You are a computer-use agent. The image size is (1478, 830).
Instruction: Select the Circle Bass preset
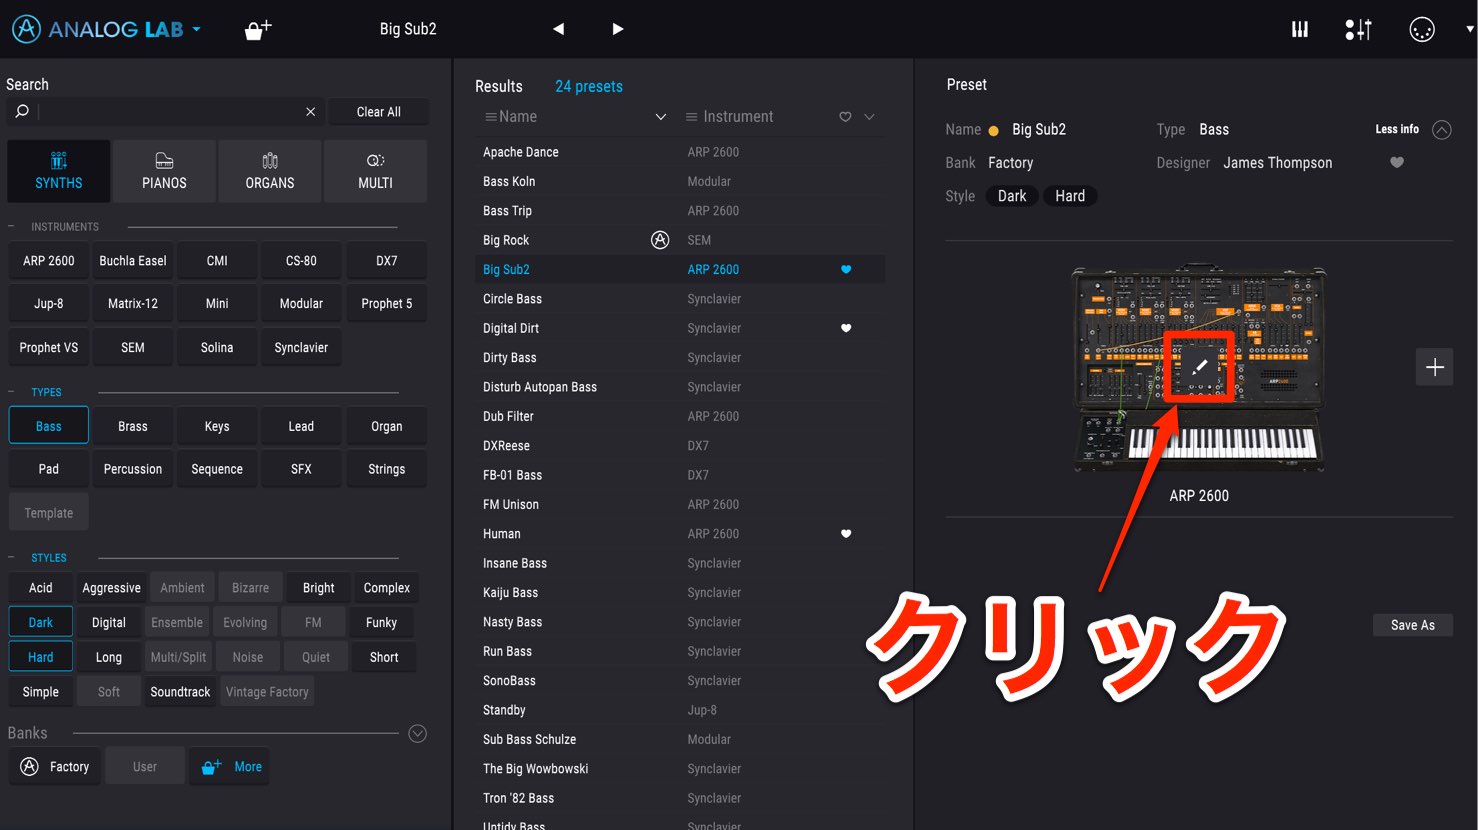click(680, 299)
